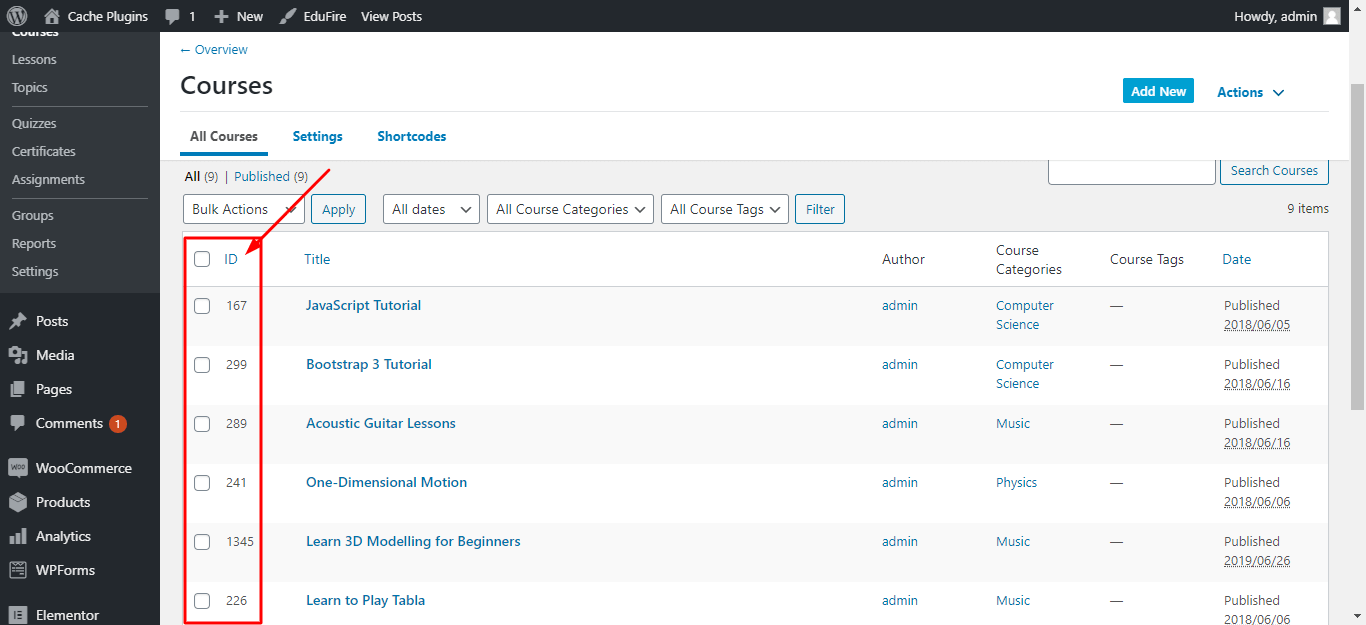Check the One-Dimensional Motion row checkbox
The width and height of the screenshot is (1366, 625).
(x=202, y=483)
